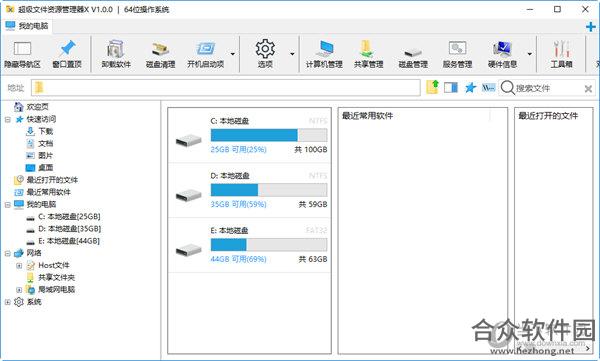
Task: Click 25GB 可用(25%) link
Action: tap(238, 150)
